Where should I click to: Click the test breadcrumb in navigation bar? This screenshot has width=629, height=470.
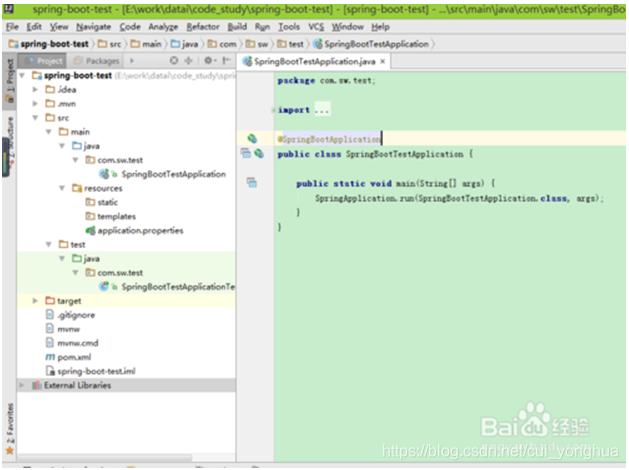pyautogui.click(x=290, y=44)
